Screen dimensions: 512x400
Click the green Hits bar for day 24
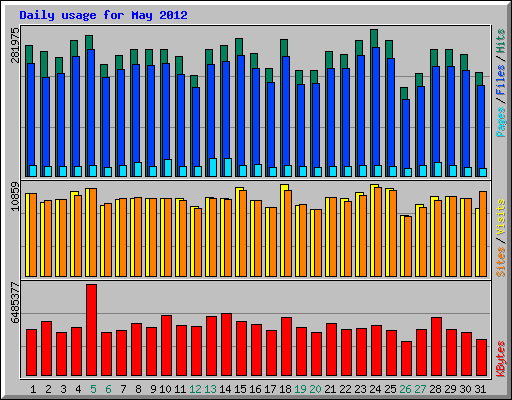pyautogui.click(x=374, y=38)
